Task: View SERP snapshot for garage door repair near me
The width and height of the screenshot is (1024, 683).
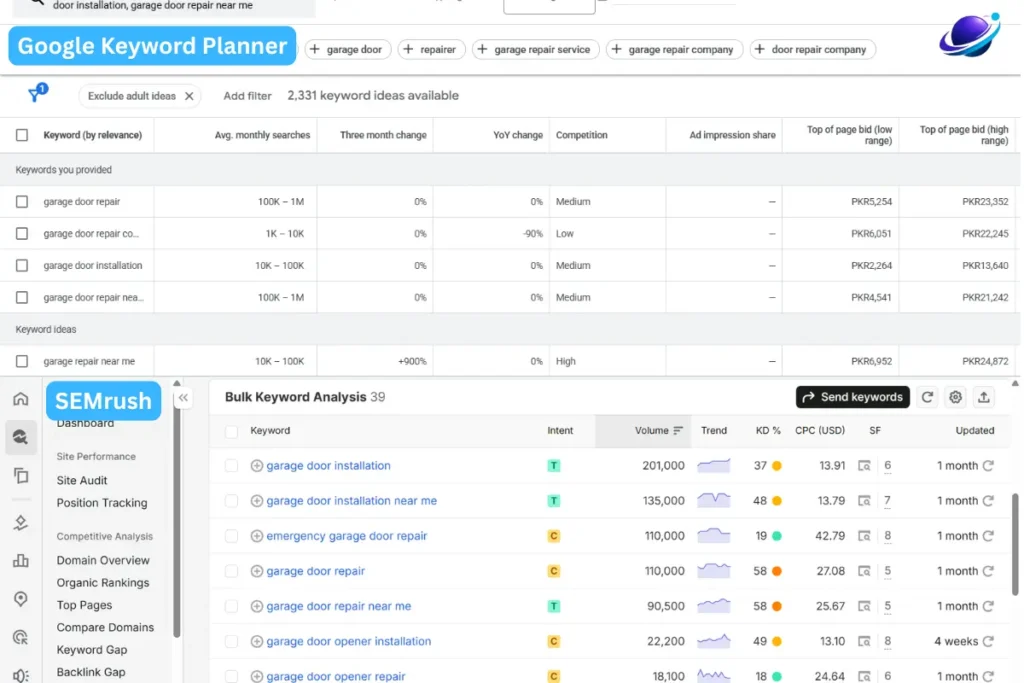Action: point(864,606)
